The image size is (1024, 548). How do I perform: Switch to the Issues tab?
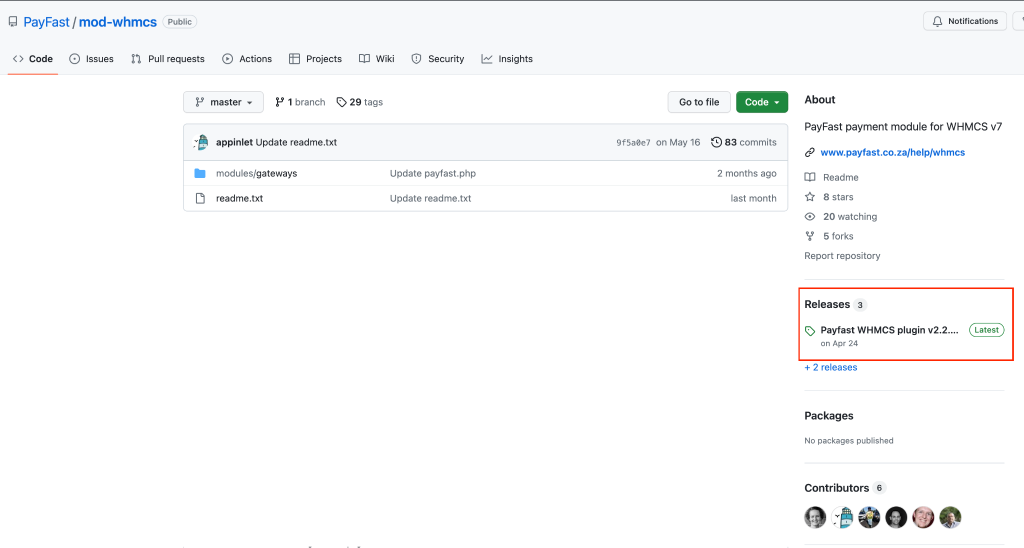pos(91,59)
